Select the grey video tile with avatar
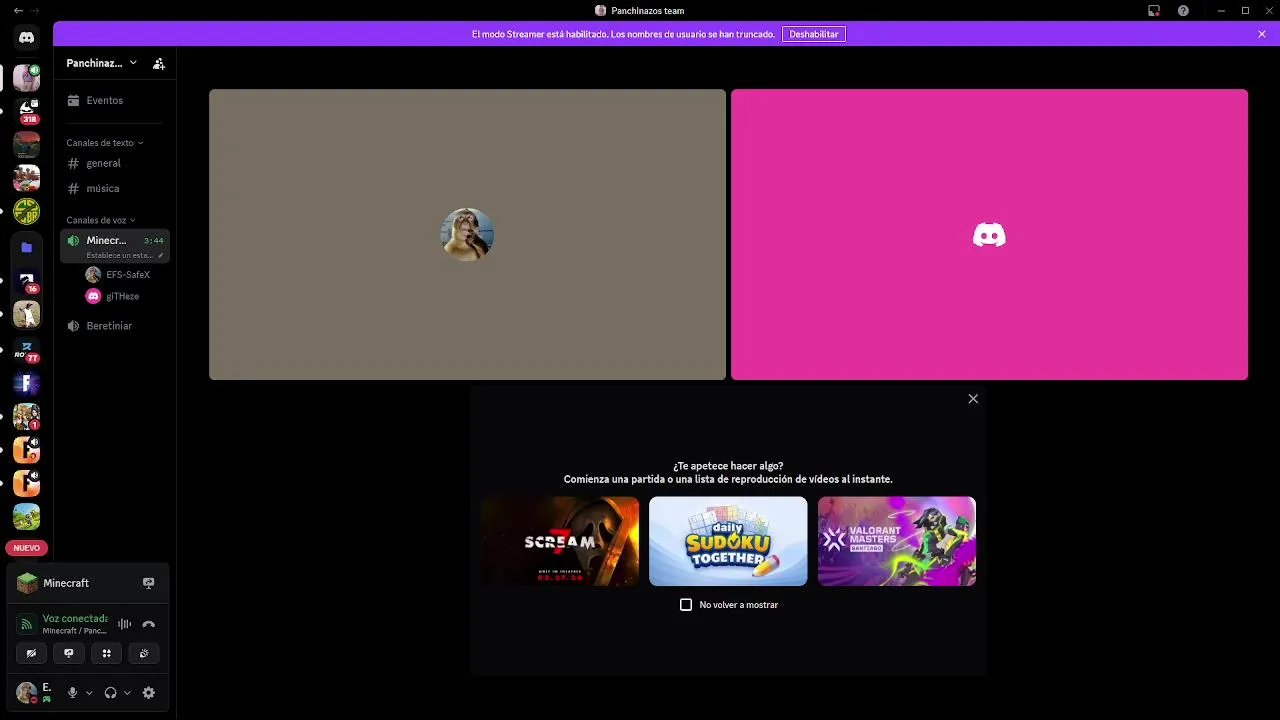1280x720 pixels. (x=467, y=235)
